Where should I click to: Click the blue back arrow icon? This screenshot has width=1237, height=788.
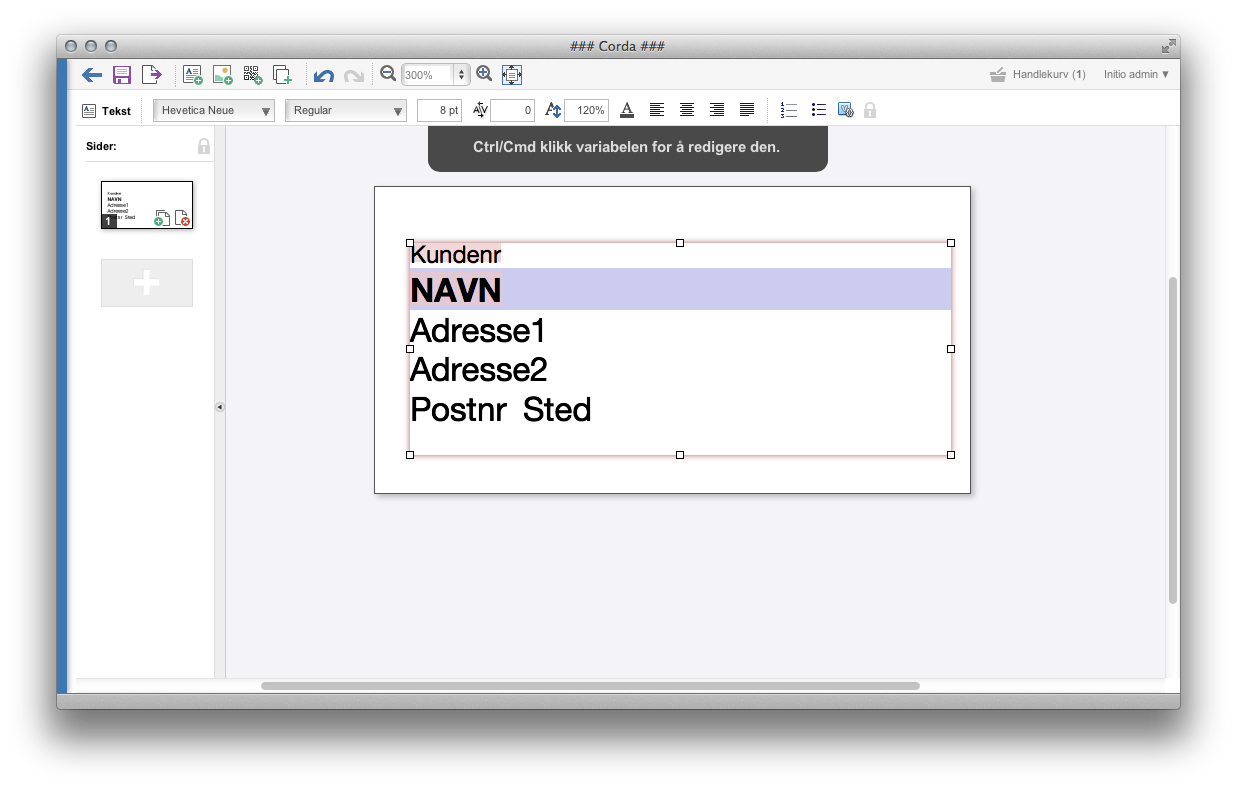92,75
